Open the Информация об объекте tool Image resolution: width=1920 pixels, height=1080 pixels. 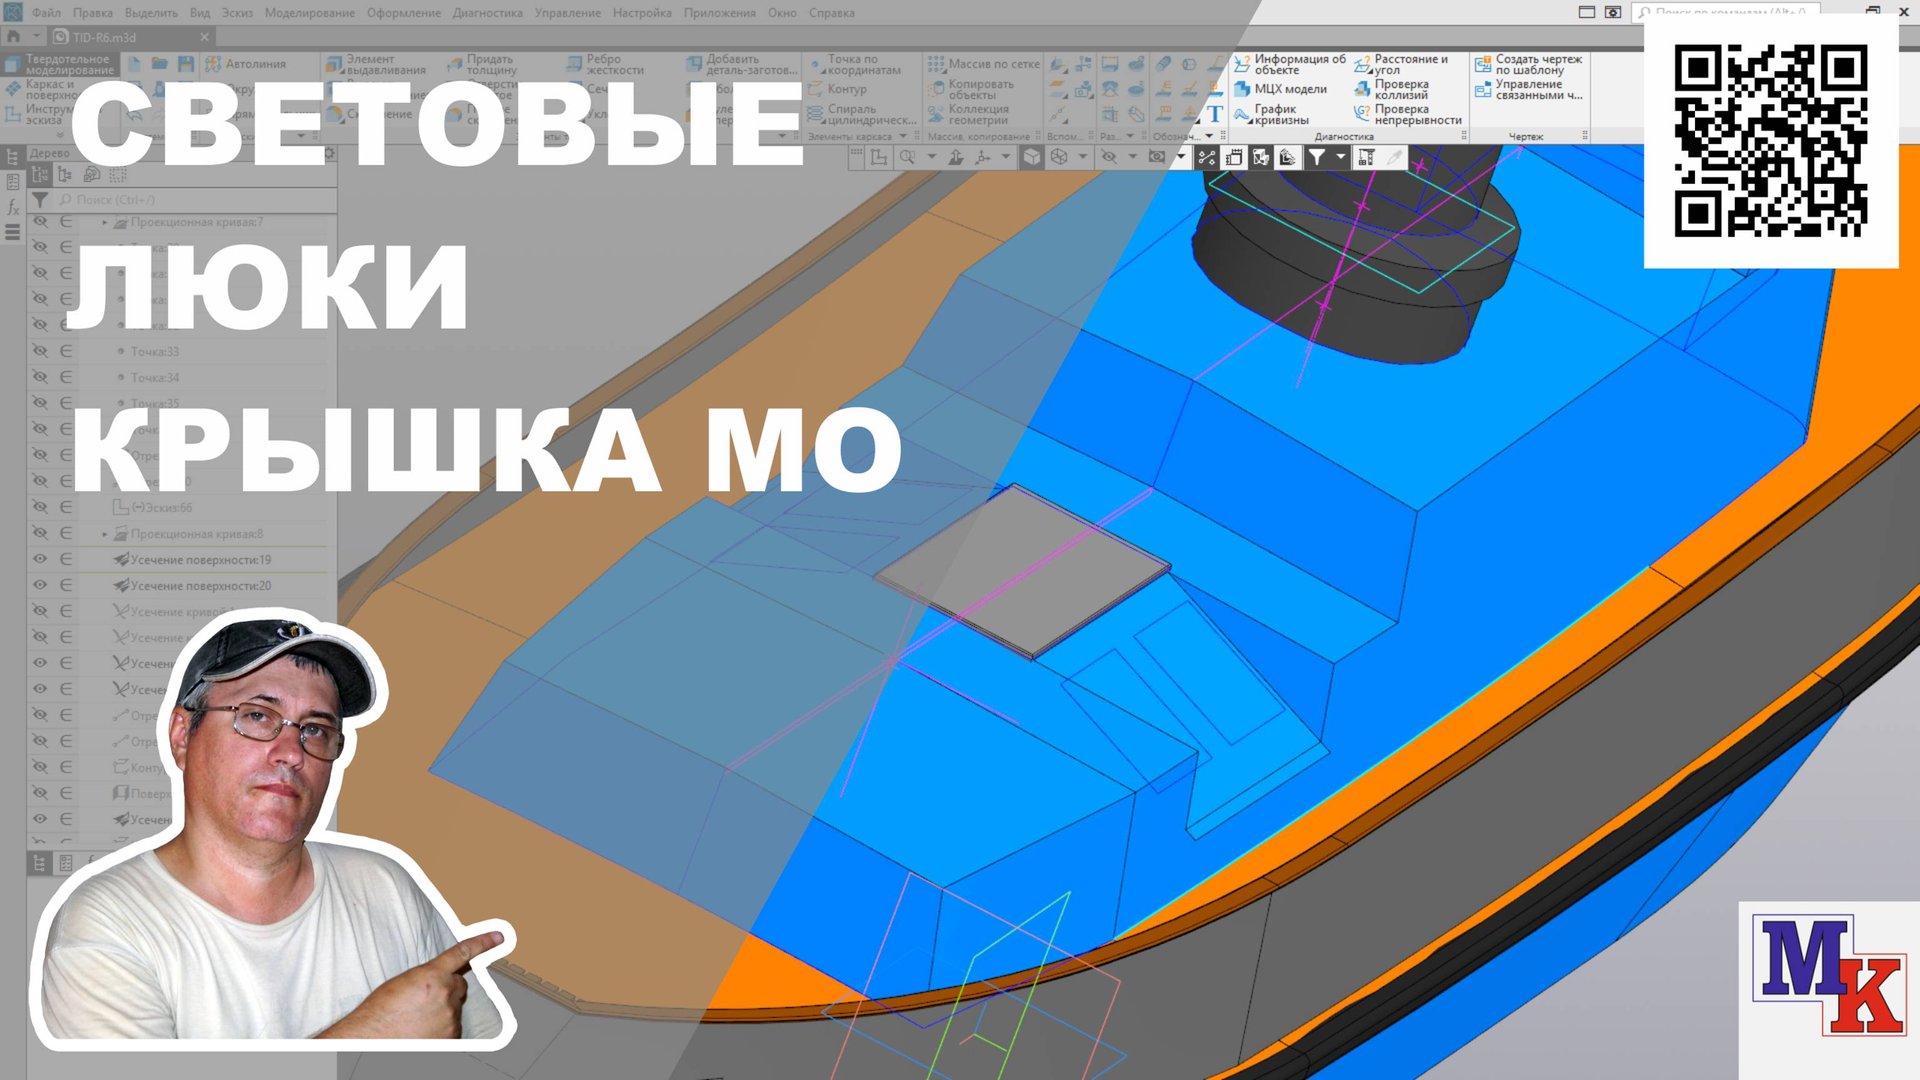[x=1243, y=64]
